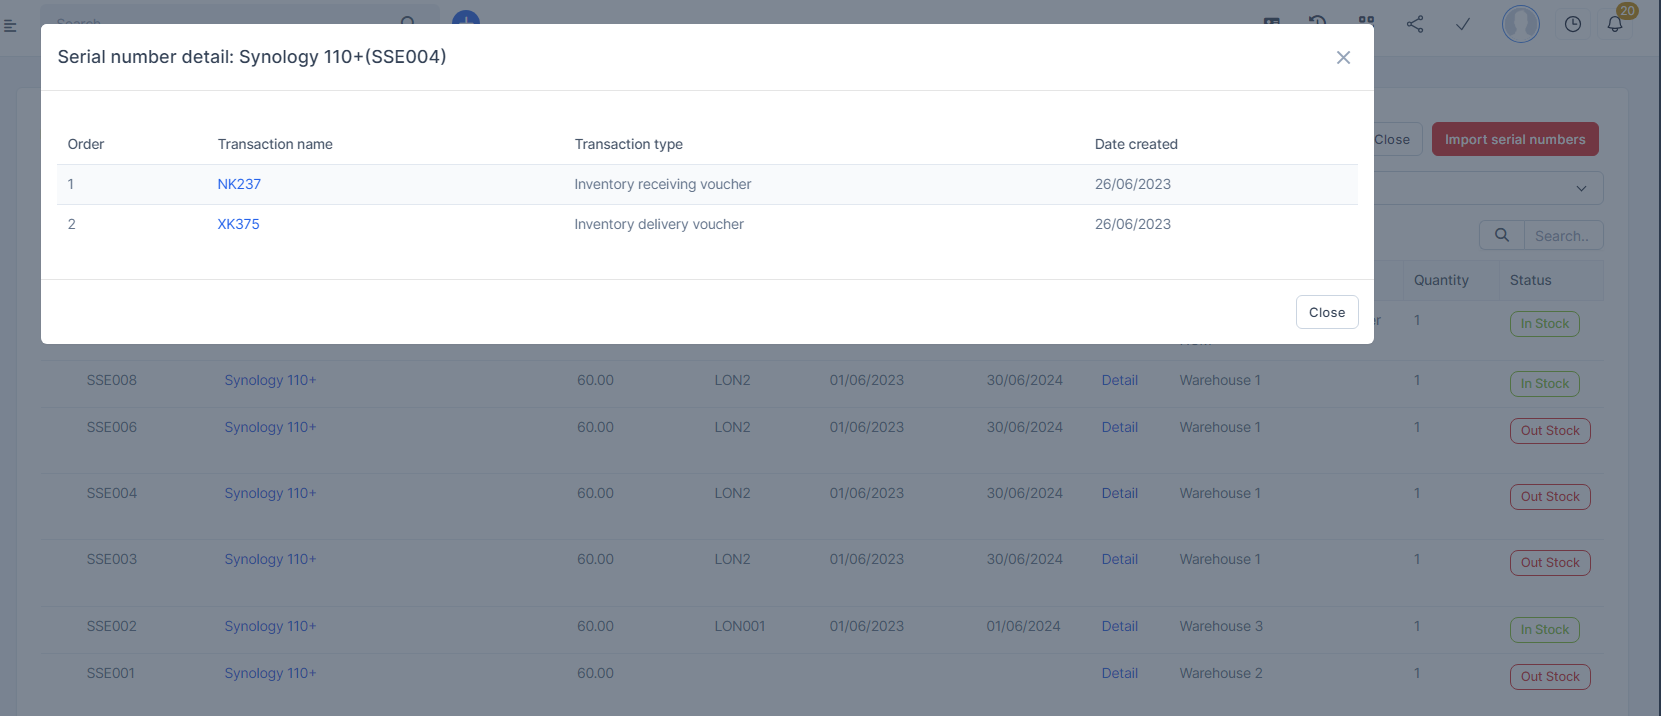This screenshot has width=1661, height=716.
Task: Click the Import serial numbers button
Action: pyautogui.click(x=1514, y=139)
